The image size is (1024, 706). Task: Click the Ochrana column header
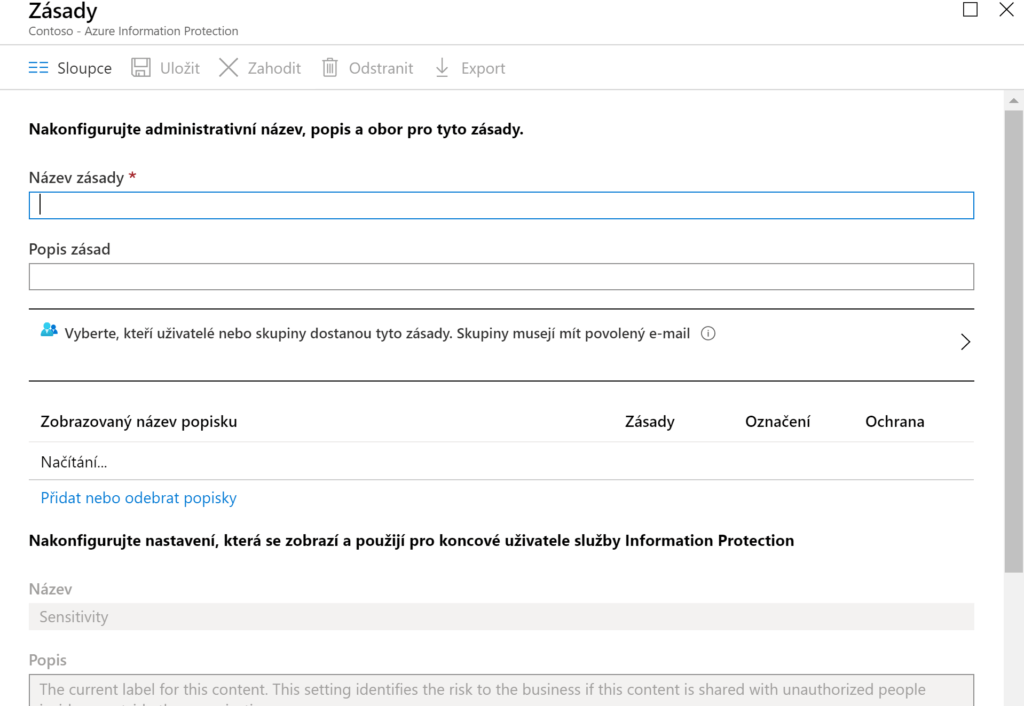(x=894, y=422)
